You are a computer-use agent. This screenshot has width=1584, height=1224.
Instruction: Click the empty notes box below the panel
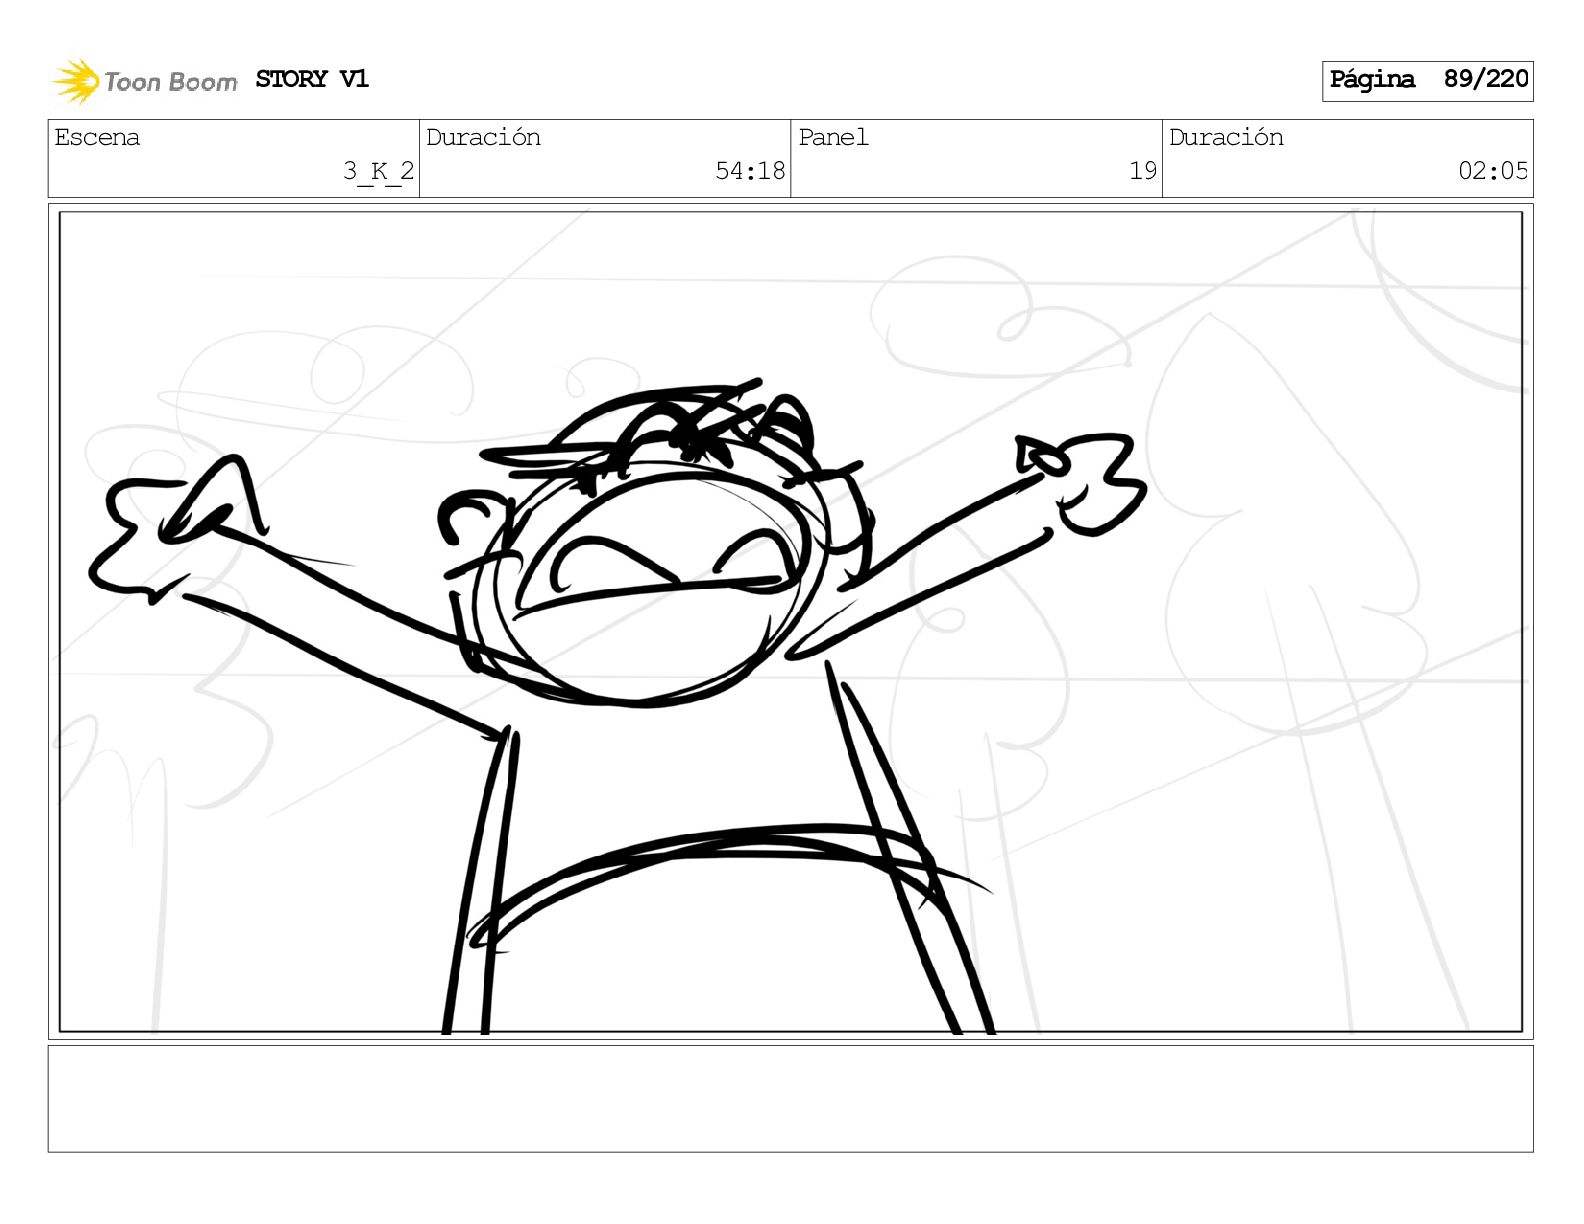pyautogui.click(x=791, y=1099)
